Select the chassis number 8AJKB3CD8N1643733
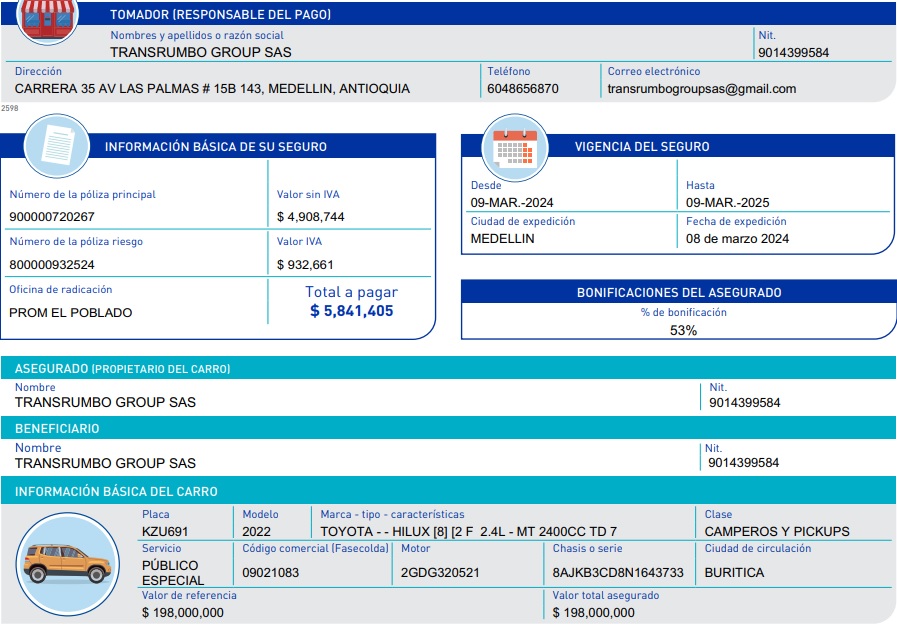The width and height of the screenshot is (897, 625). tap(617, 573)
